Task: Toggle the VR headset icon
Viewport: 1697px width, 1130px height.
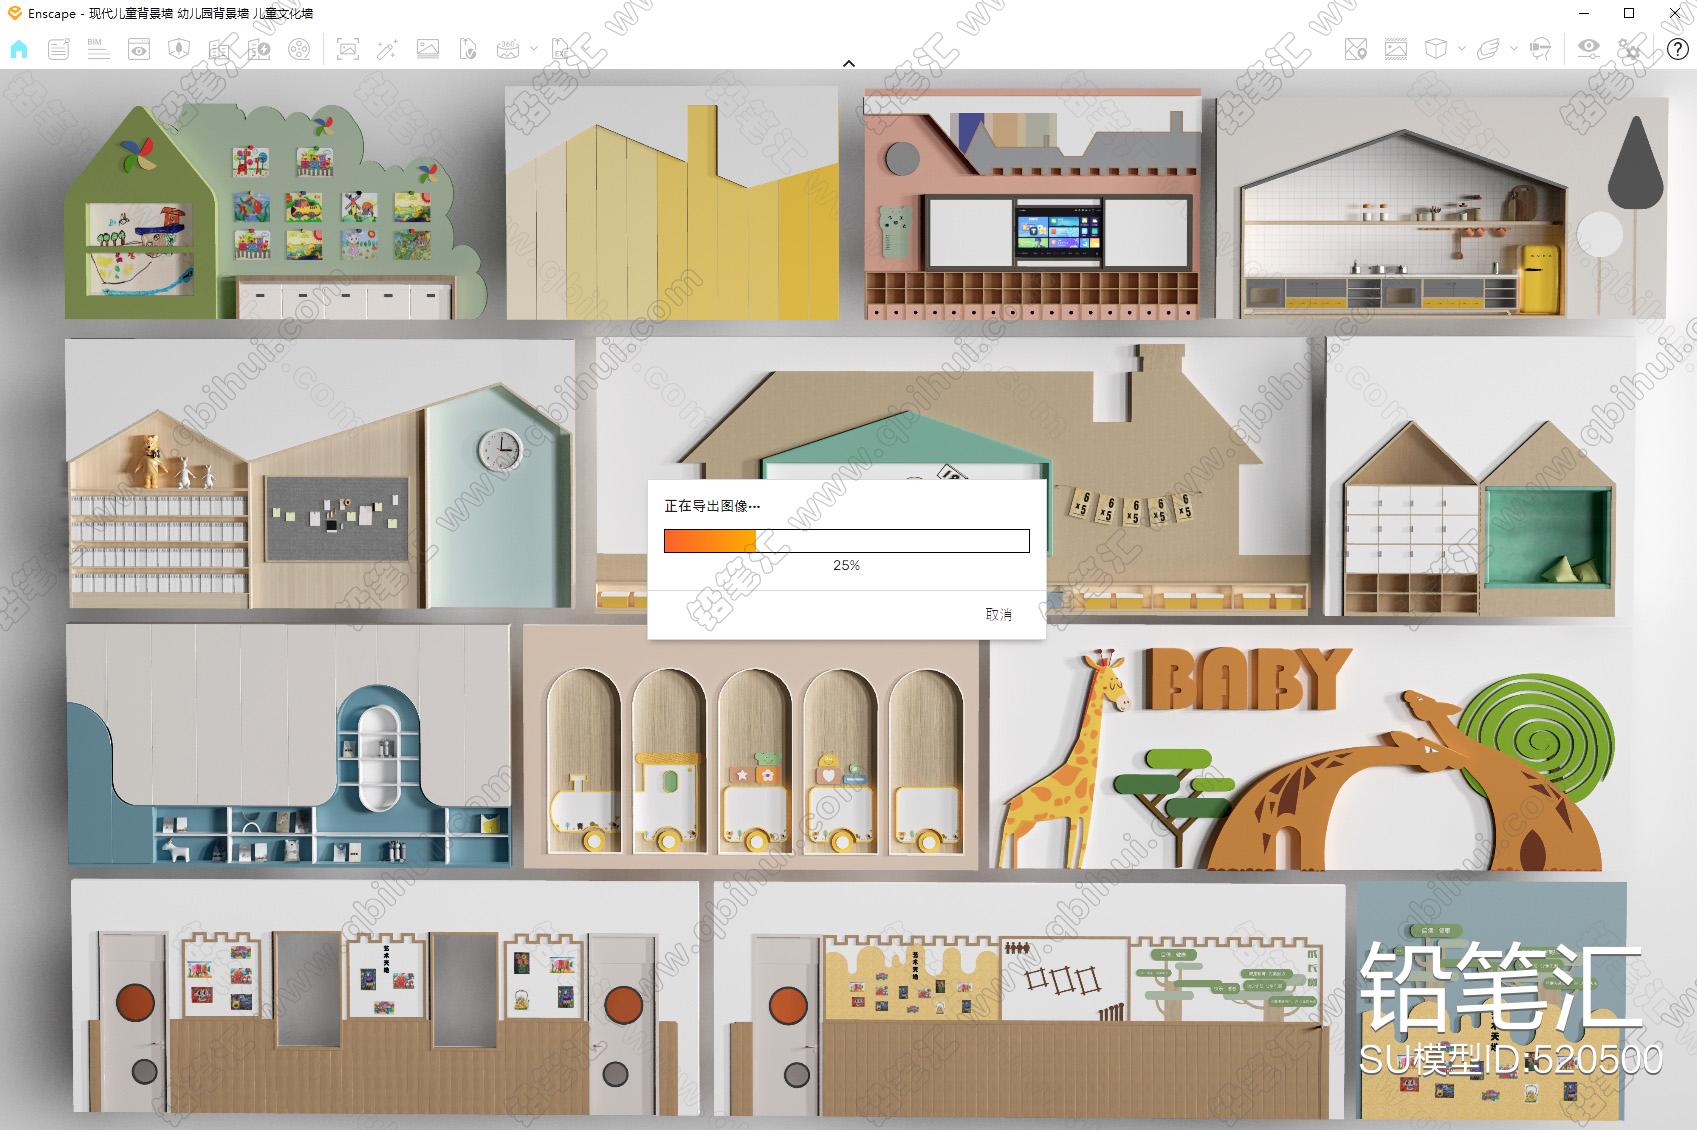Action: tap(1542, 49)
